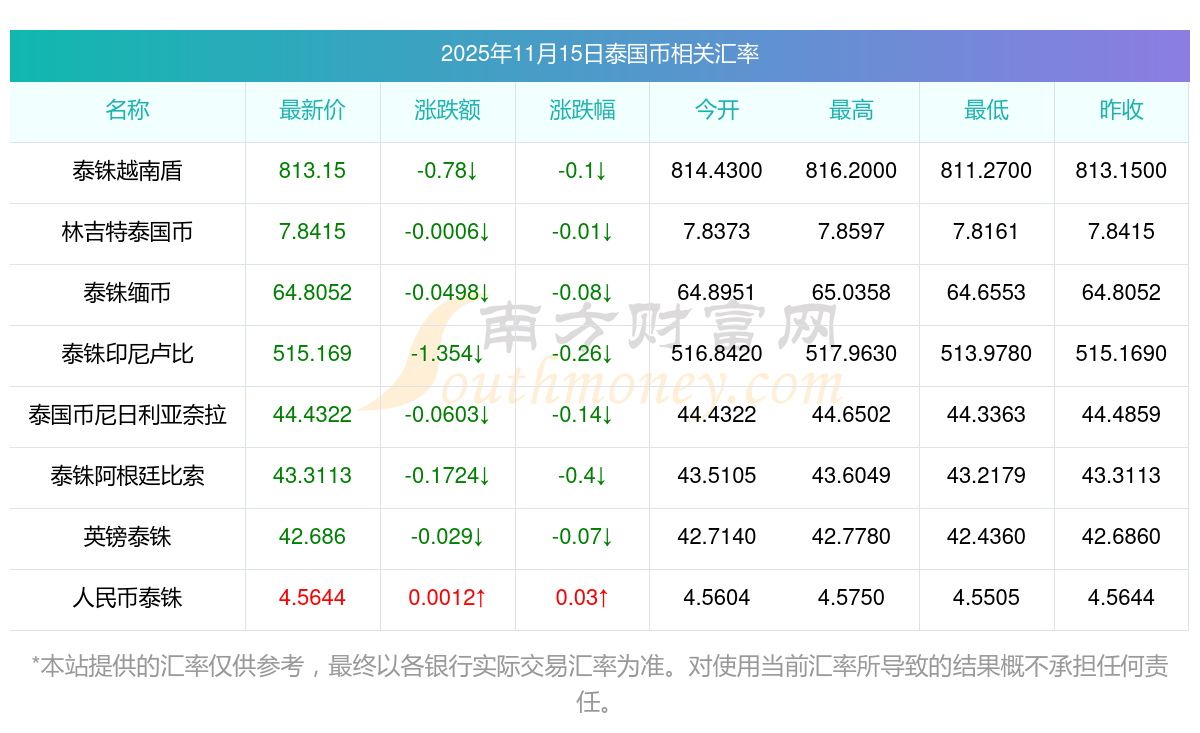Select high value 816.2000
This screenshot has width=1200, height=733.
click(851, 171)
